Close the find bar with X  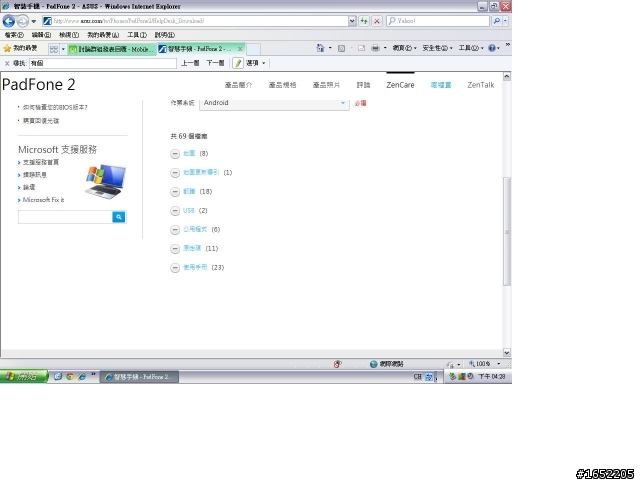pos(7,63)
